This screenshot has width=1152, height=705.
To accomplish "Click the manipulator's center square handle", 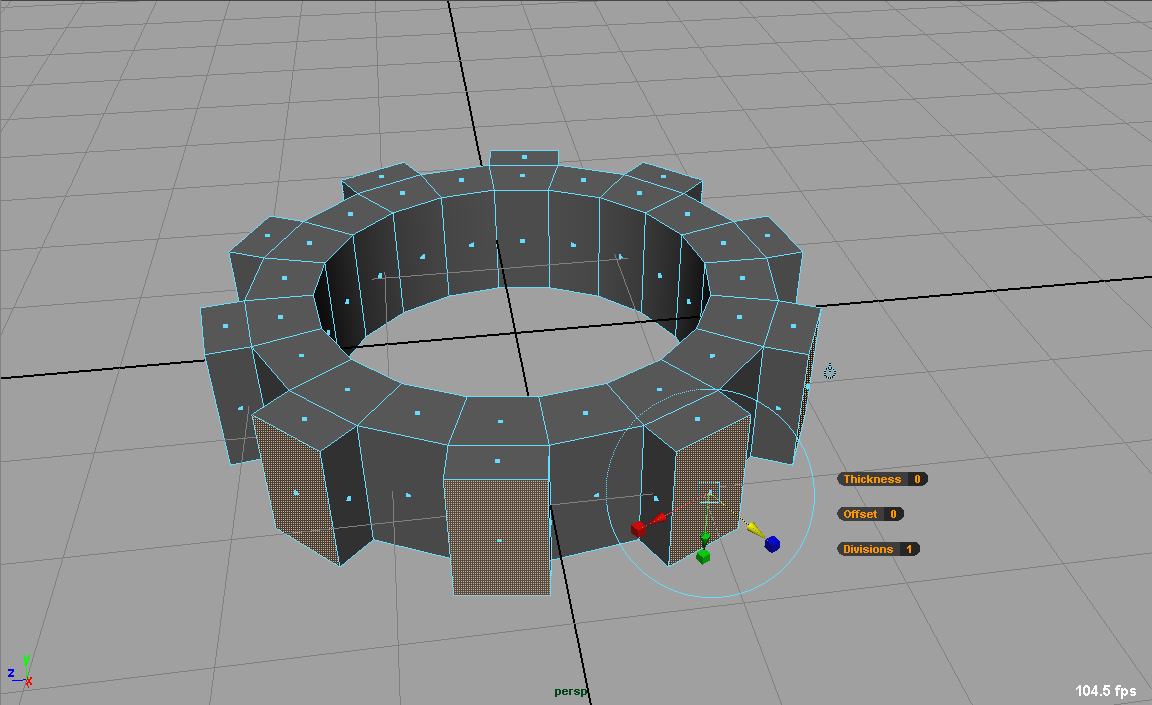I will click(709, 495).
